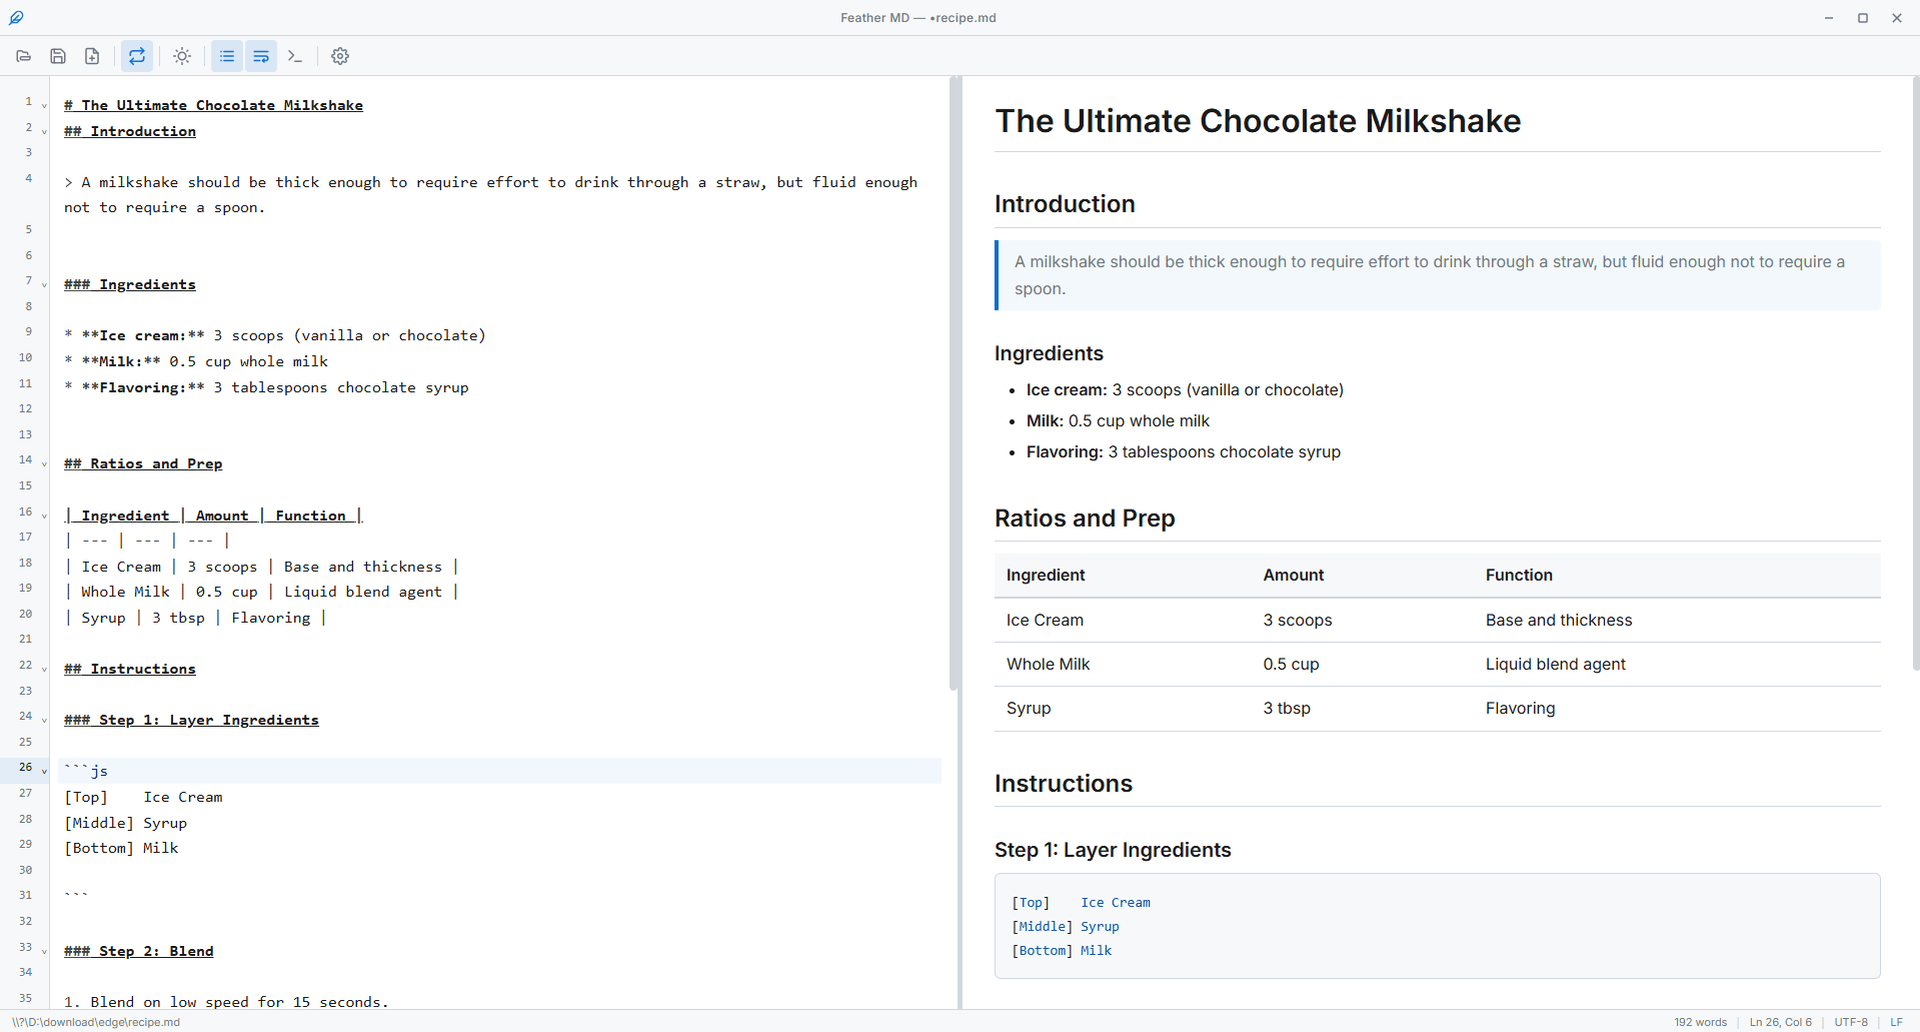Collapse the Ingredients section fold at line 7
1920x1032 pixels.
click(x=44, y=285)
